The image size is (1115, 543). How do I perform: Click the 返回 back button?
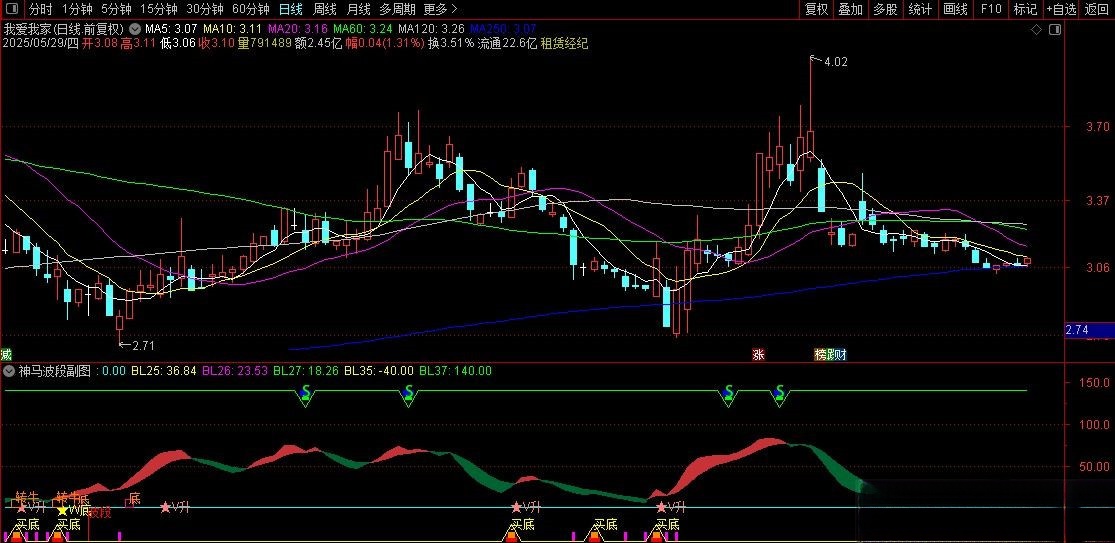1097,9
